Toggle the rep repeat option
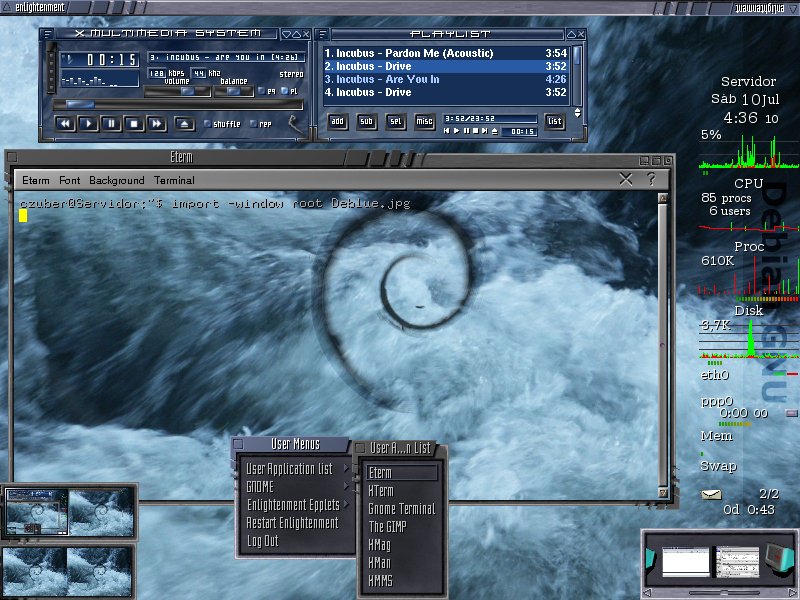The image size is (800, 600). point(261,124)
